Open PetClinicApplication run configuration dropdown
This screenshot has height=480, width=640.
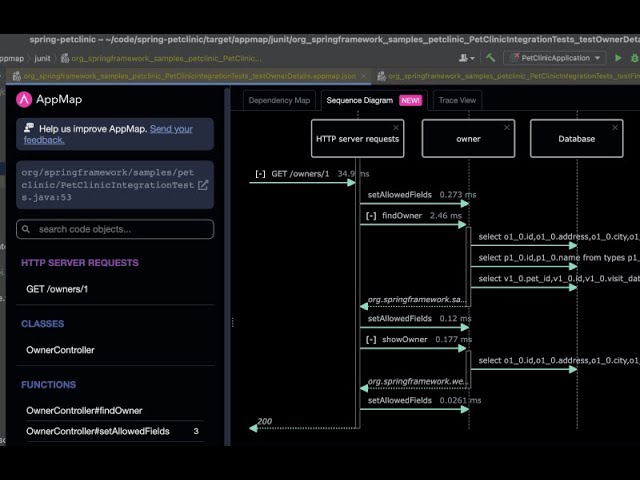coord(555,58)
